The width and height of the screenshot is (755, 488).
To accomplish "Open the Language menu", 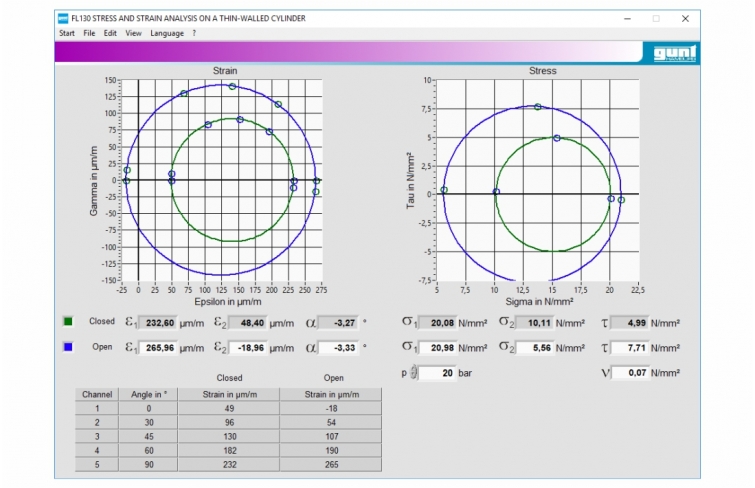I will (167, 33).
